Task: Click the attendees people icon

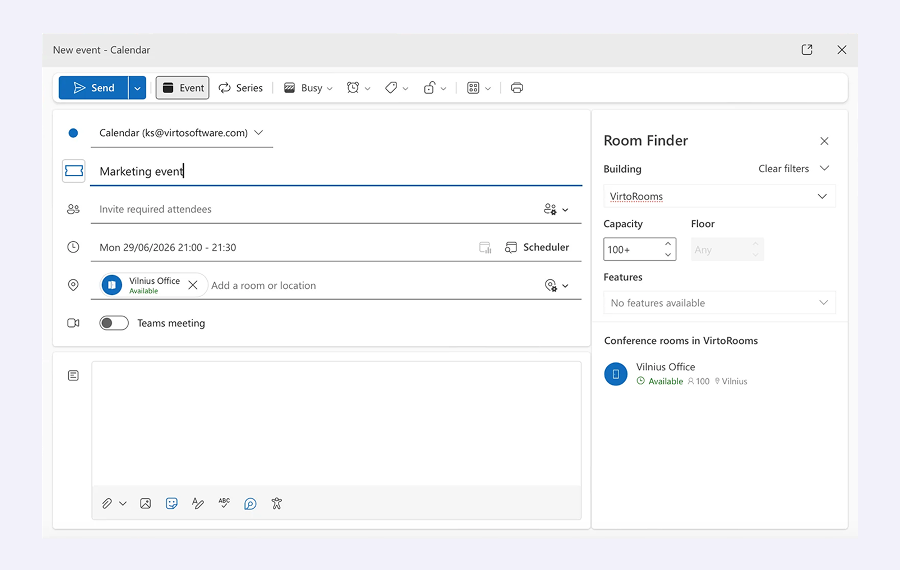Action: coord(73,209)
